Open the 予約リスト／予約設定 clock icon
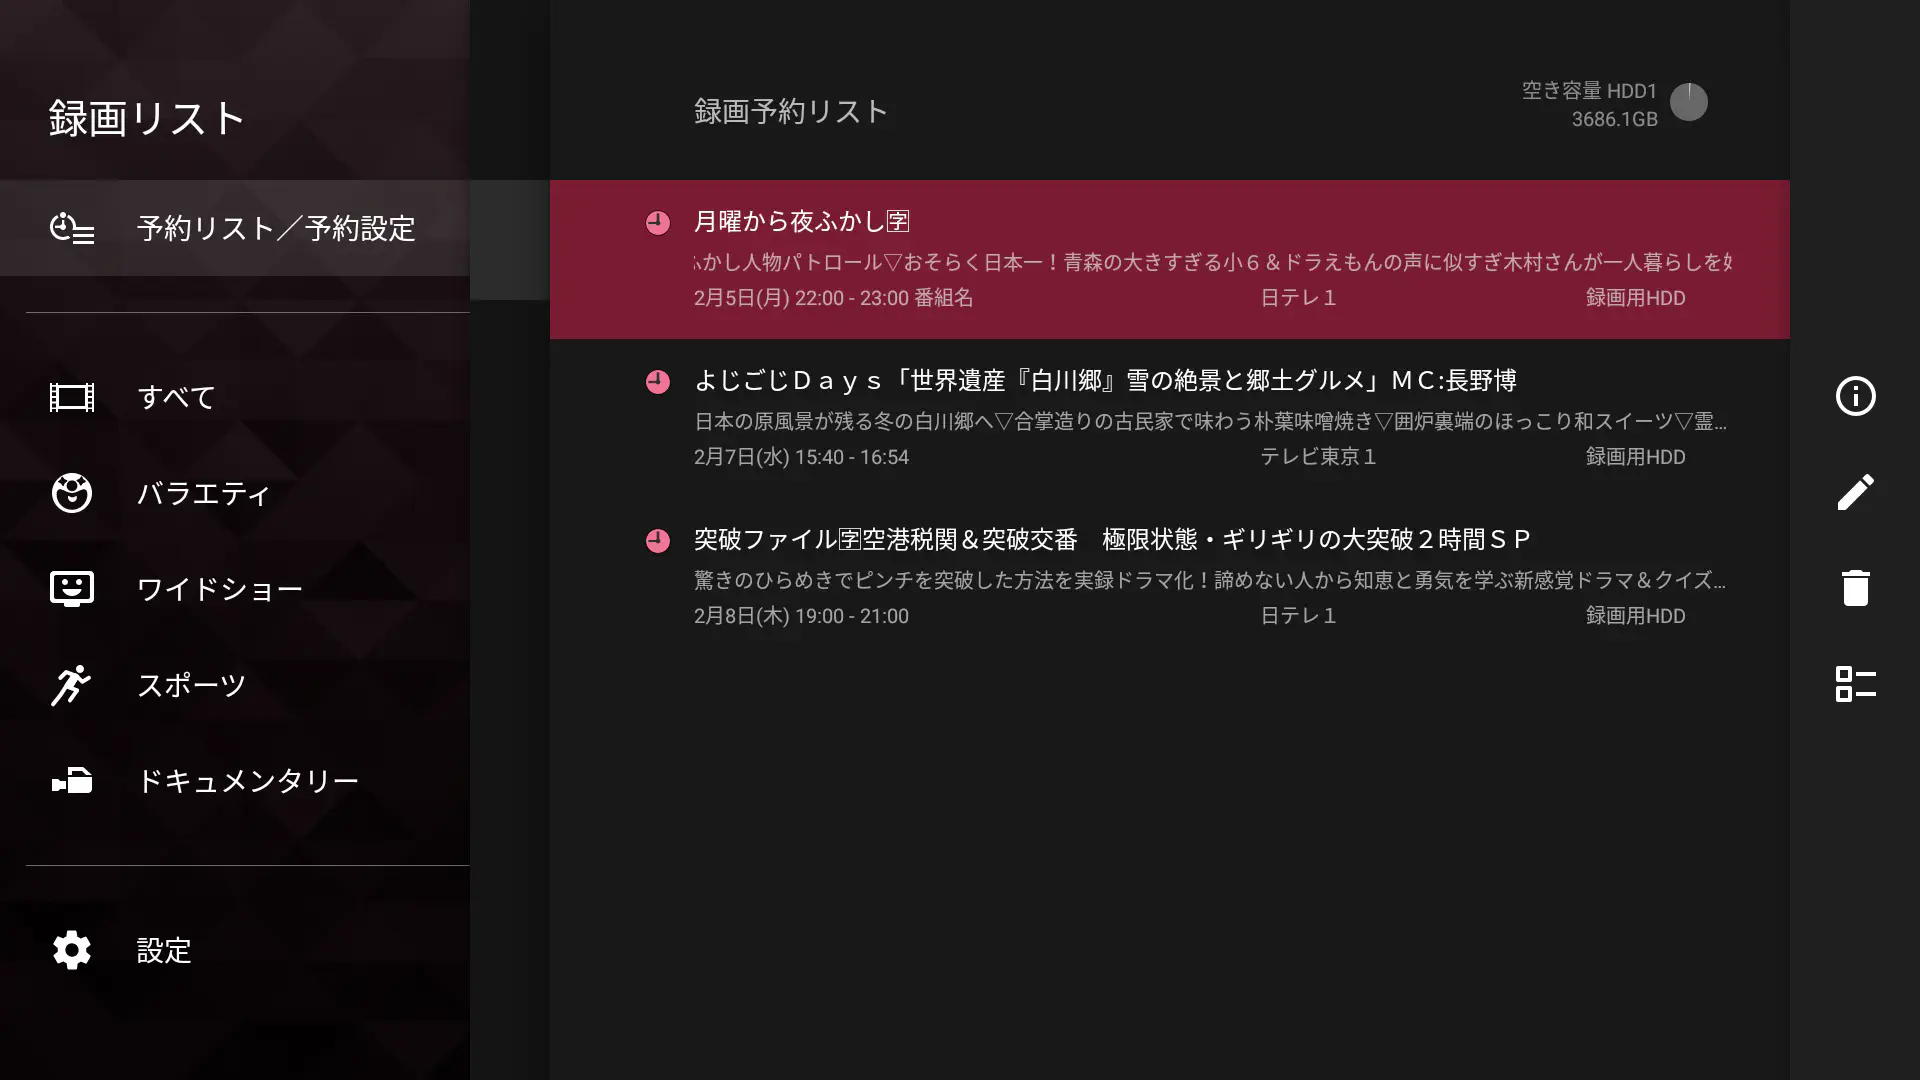 [70, 228]
